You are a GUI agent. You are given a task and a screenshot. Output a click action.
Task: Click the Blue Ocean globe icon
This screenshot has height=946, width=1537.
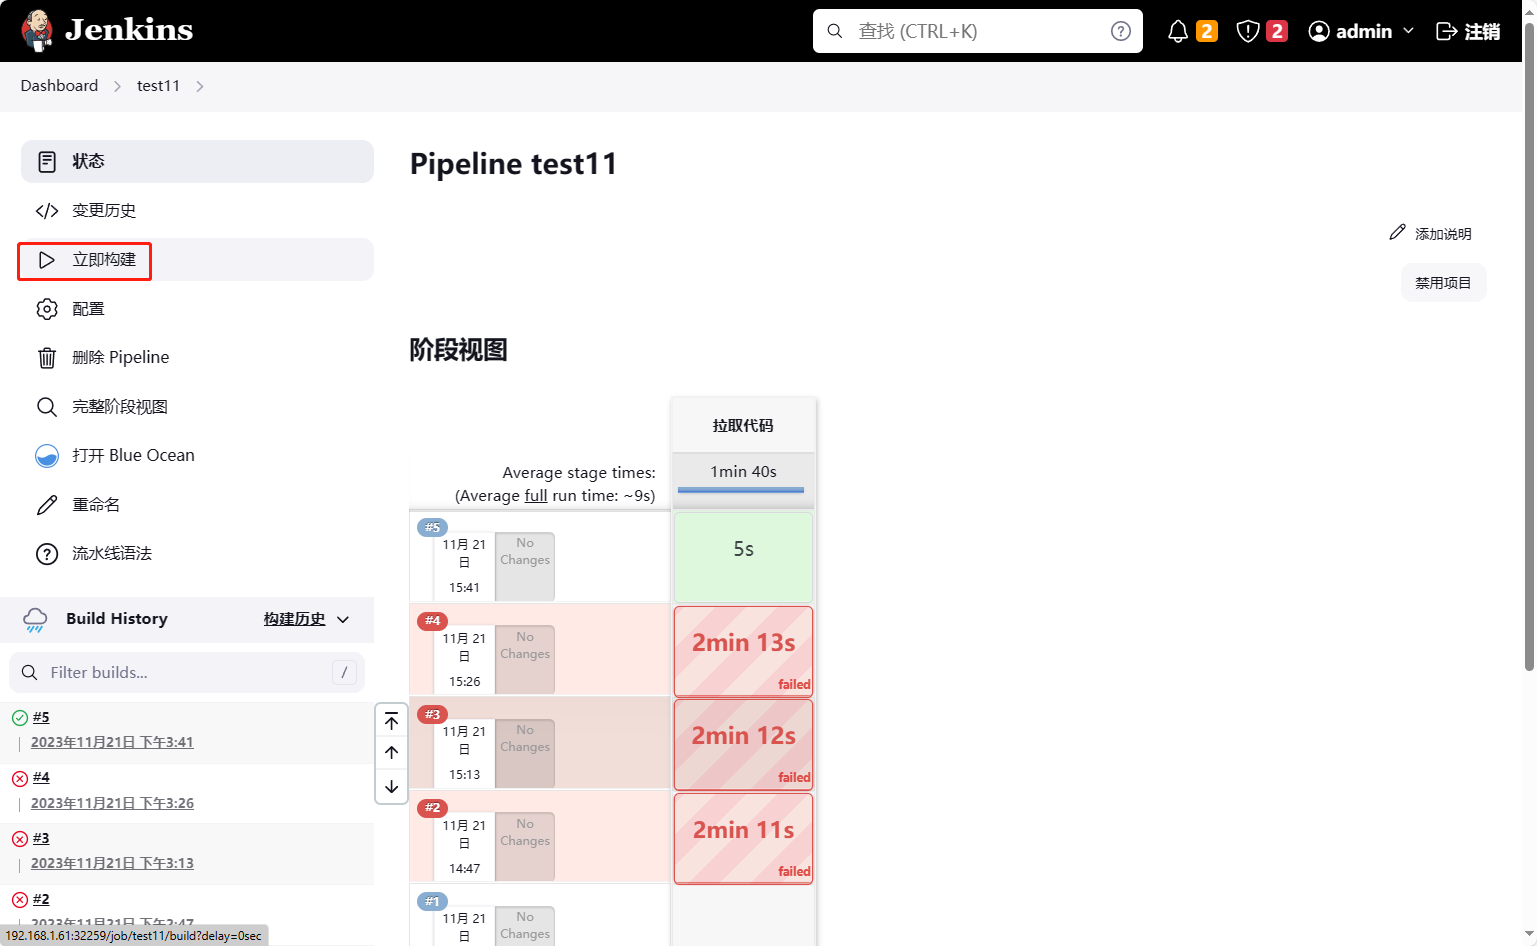click(x=47, y=456)
